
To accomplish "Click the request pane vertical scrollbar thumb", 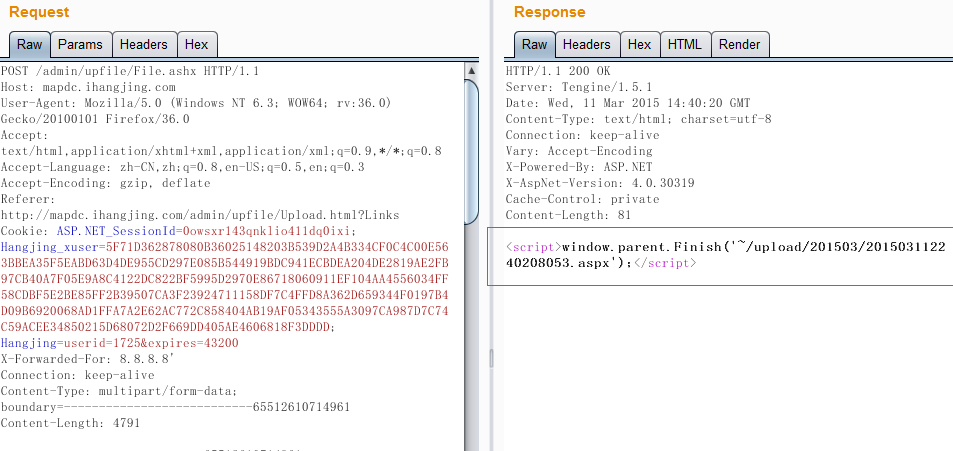I will [472, 152].
